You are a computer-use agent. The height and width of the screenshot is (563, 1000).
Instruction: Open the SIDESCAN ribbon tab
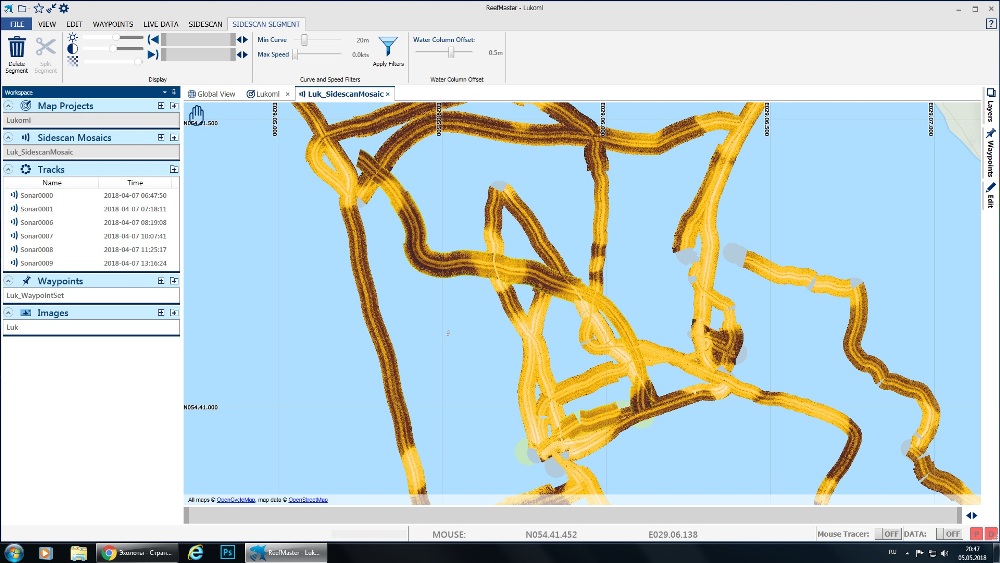(205, 23)
